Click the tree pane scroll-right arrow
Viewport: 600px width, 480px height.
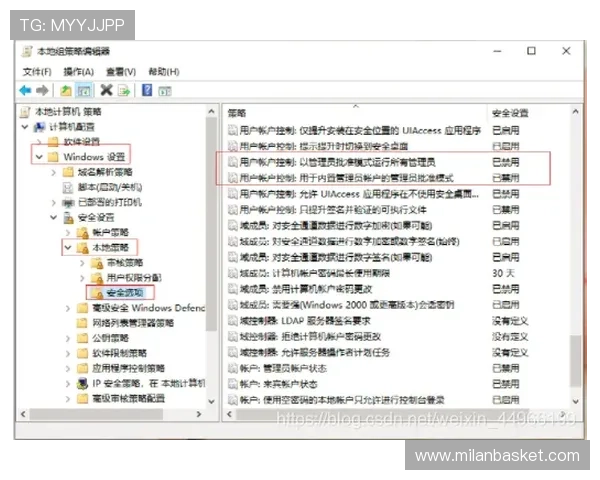tap(199, 414)
